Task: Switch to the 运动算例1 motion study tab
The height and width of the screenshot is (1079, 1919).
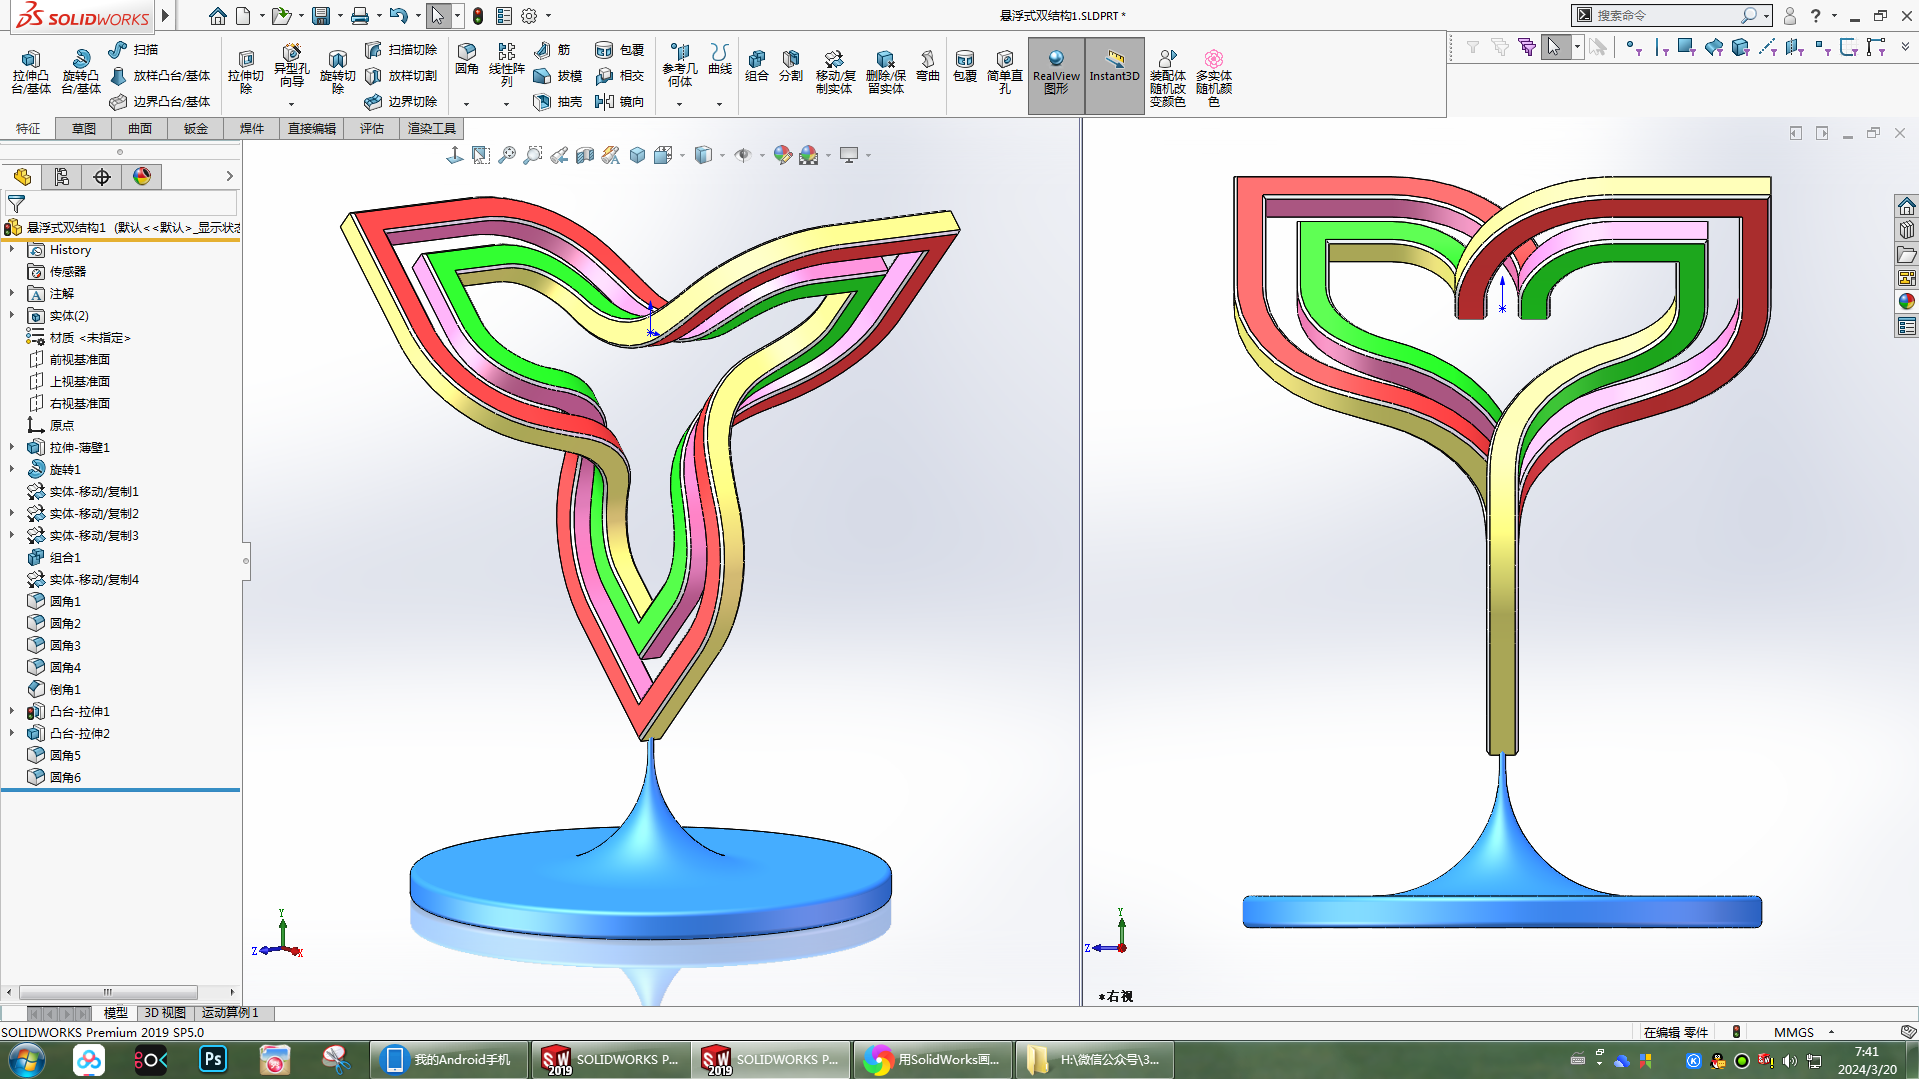Action: coord(231,1013)
